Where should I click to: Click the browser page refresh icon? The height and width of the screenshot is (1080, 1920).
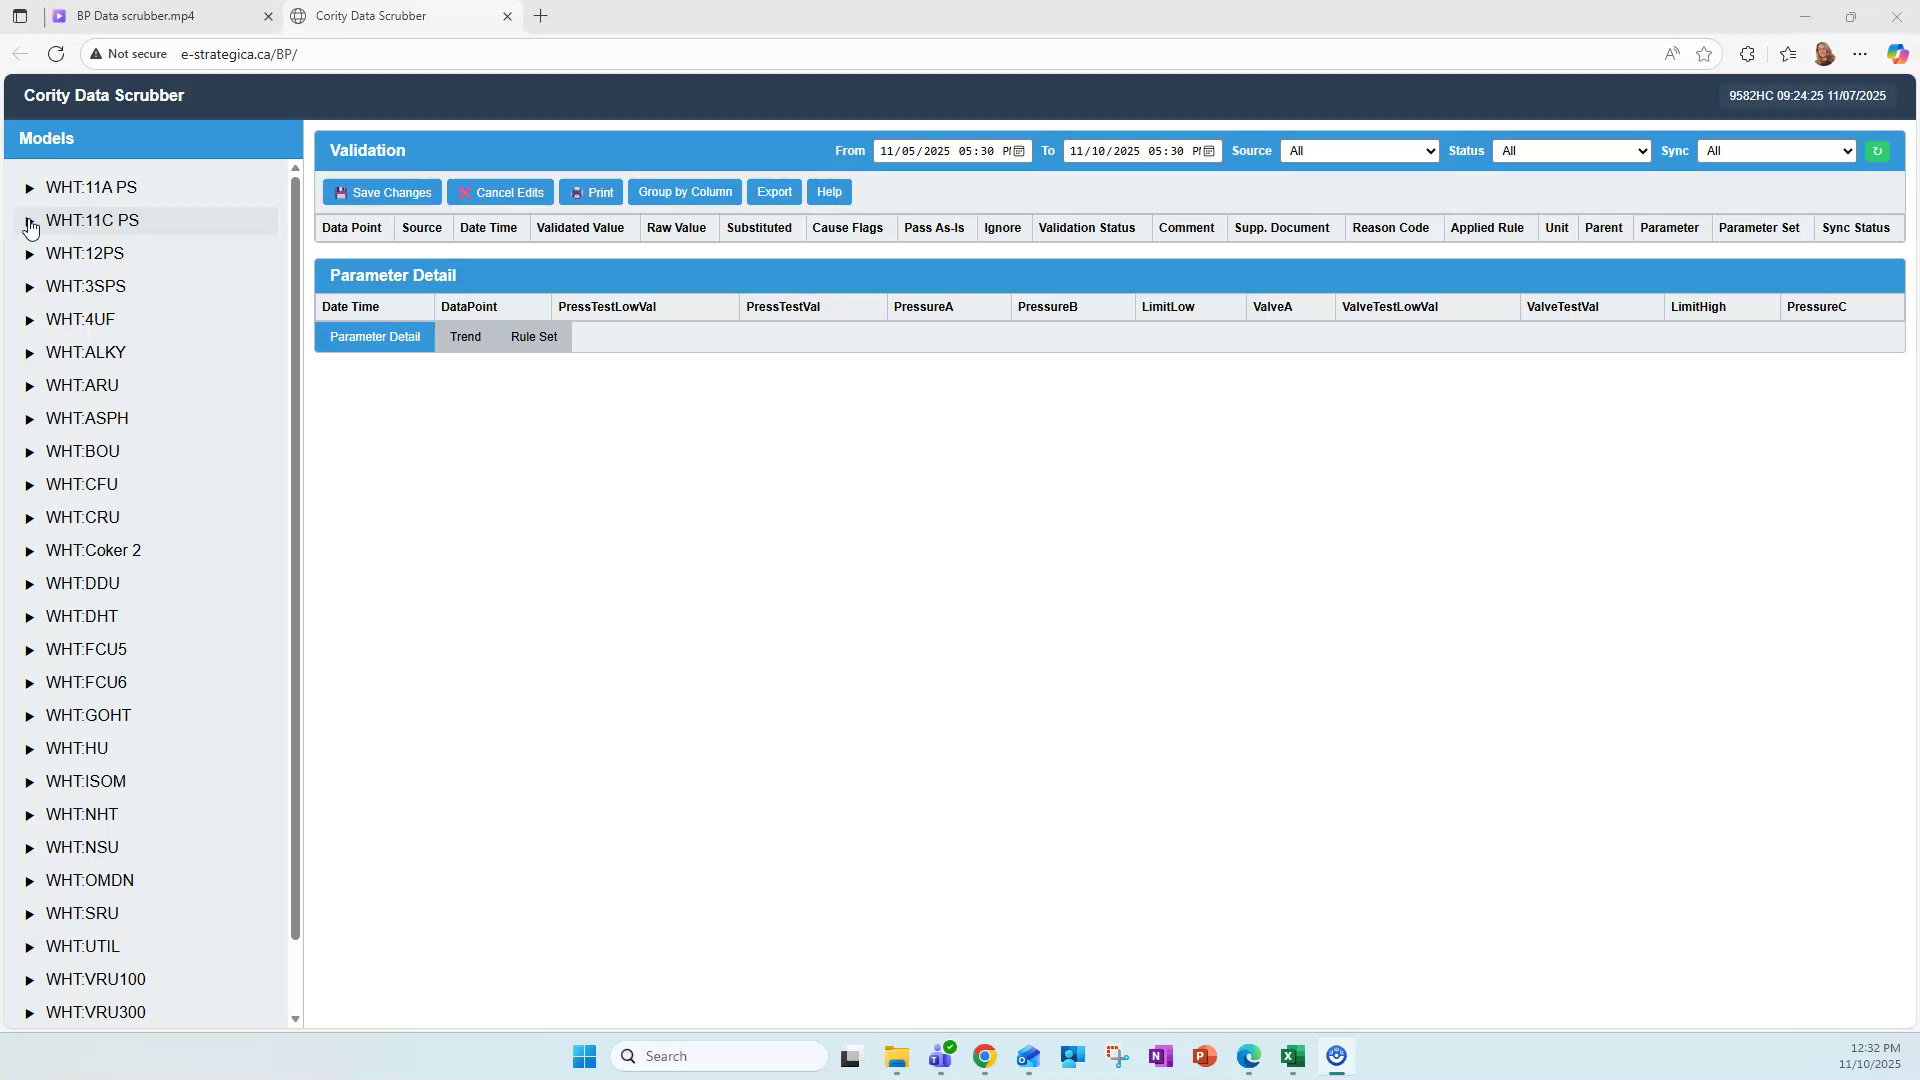tap(56, 54)
